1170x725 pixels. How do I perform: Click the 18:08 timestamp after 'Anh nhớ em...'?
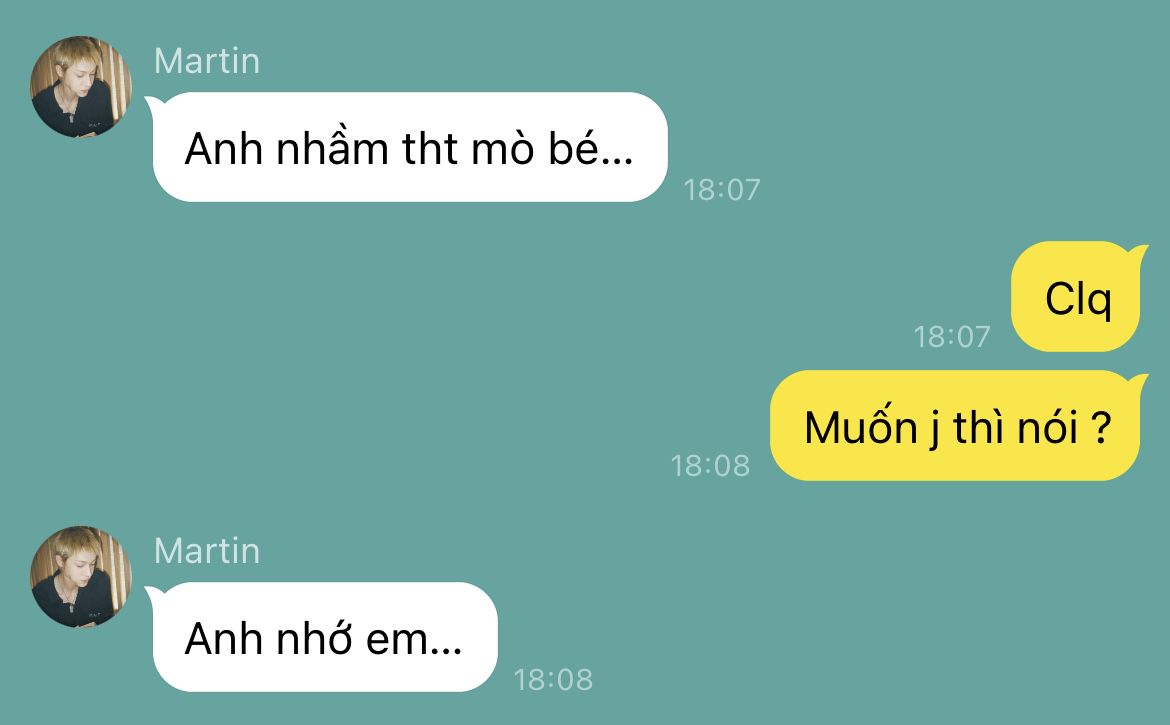(x=553, y=680)
